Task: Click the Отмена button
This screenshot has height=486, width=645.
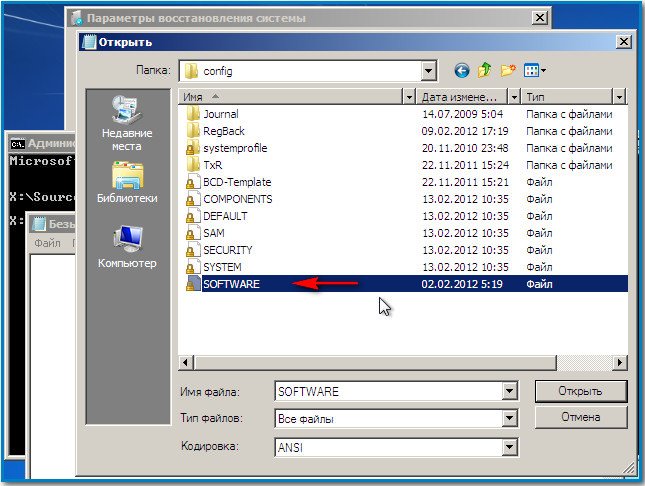Action: click(x=581, y=414)
